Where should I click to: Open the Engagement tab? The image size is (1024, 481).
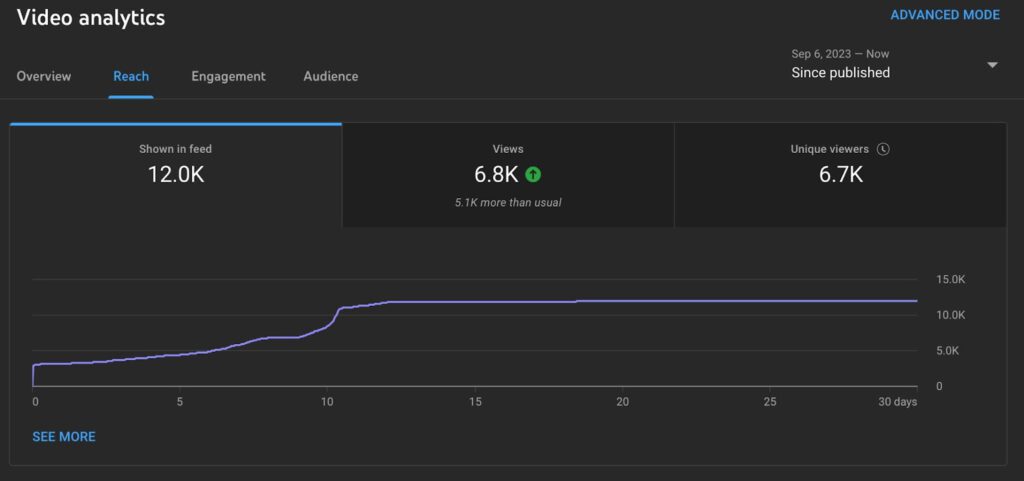[x=228, y=76]
